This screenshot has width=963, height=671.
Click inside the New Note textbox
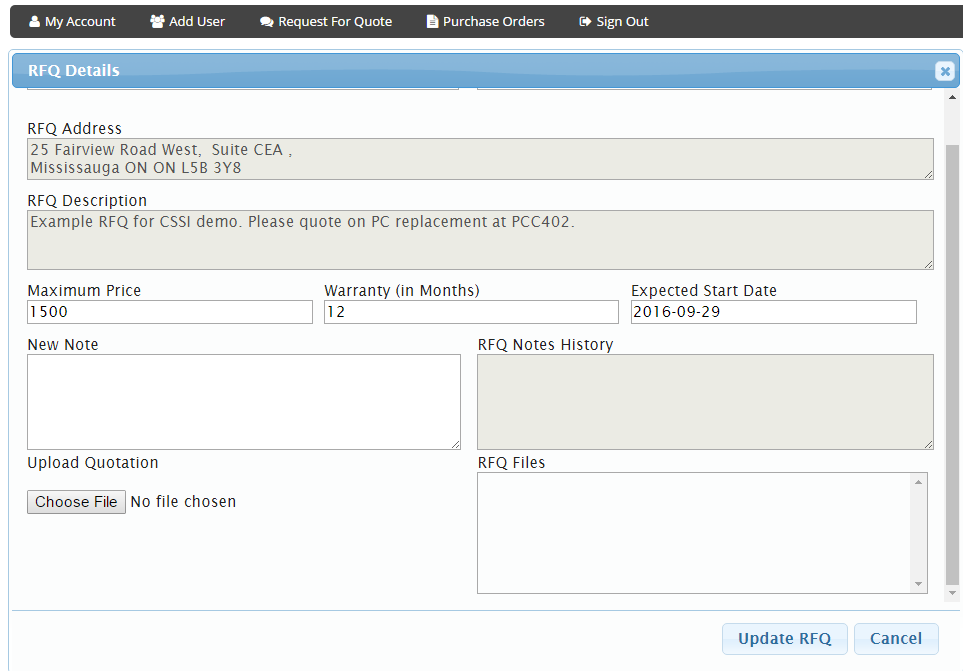(243, 402)
